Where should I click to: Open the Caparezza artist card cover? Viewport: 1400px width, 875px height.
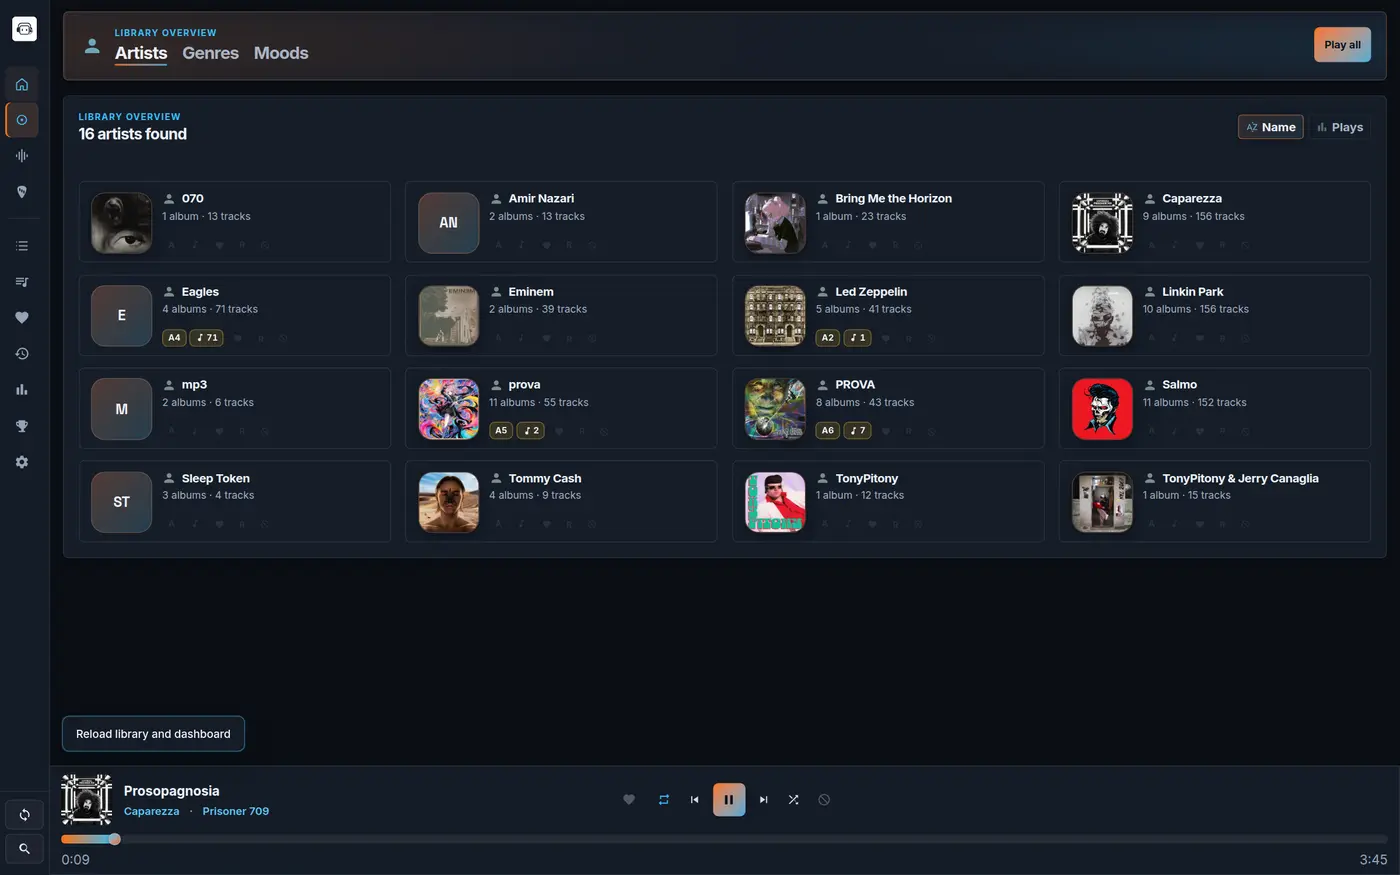[x=1102, y=222]
